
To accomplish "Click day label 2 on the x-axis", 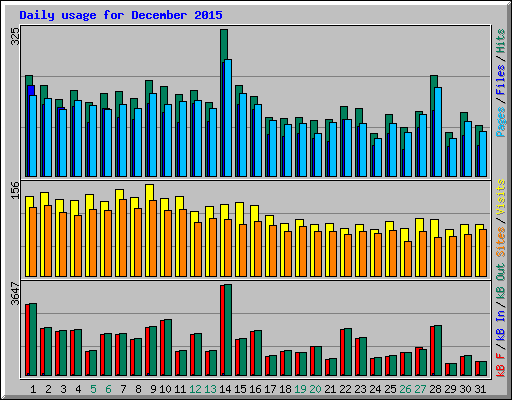I will click(48, 389).
